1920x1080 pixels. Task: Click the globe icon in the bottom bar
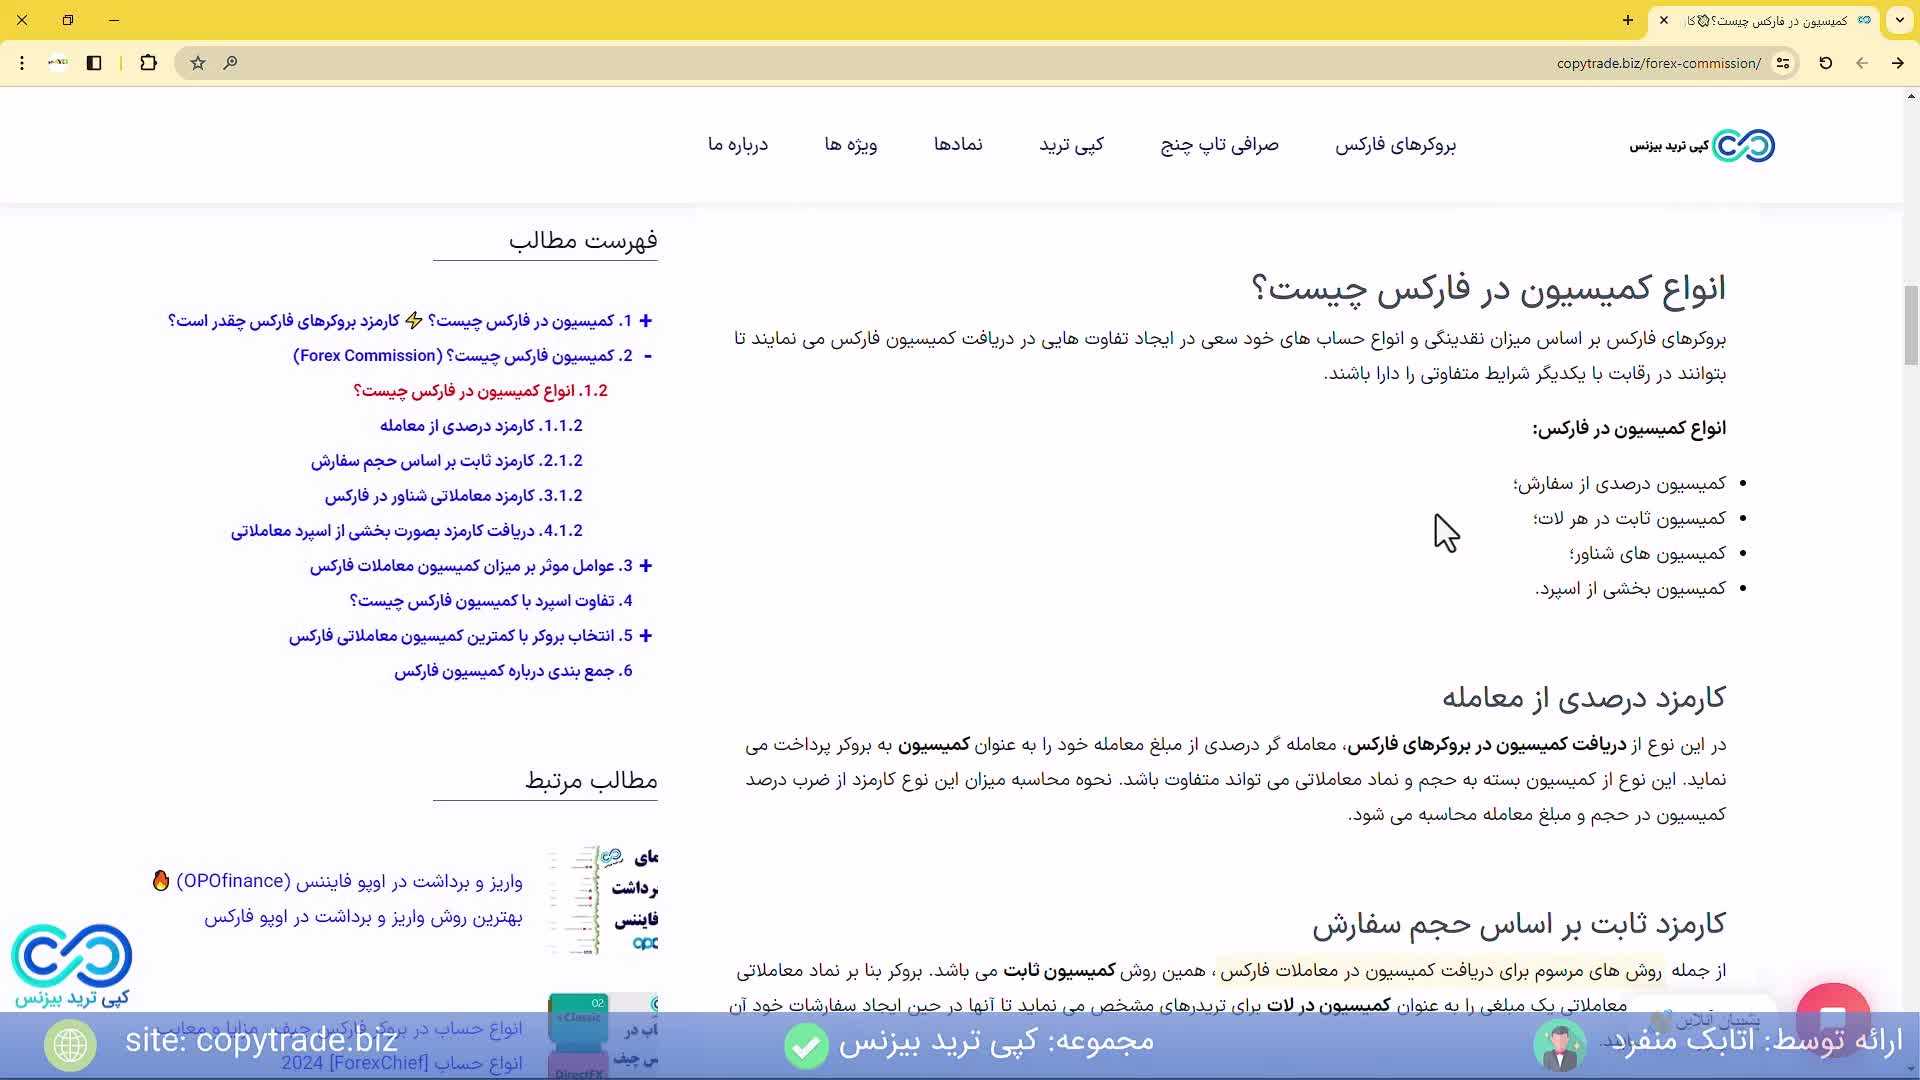click(x=69, y=1045)
